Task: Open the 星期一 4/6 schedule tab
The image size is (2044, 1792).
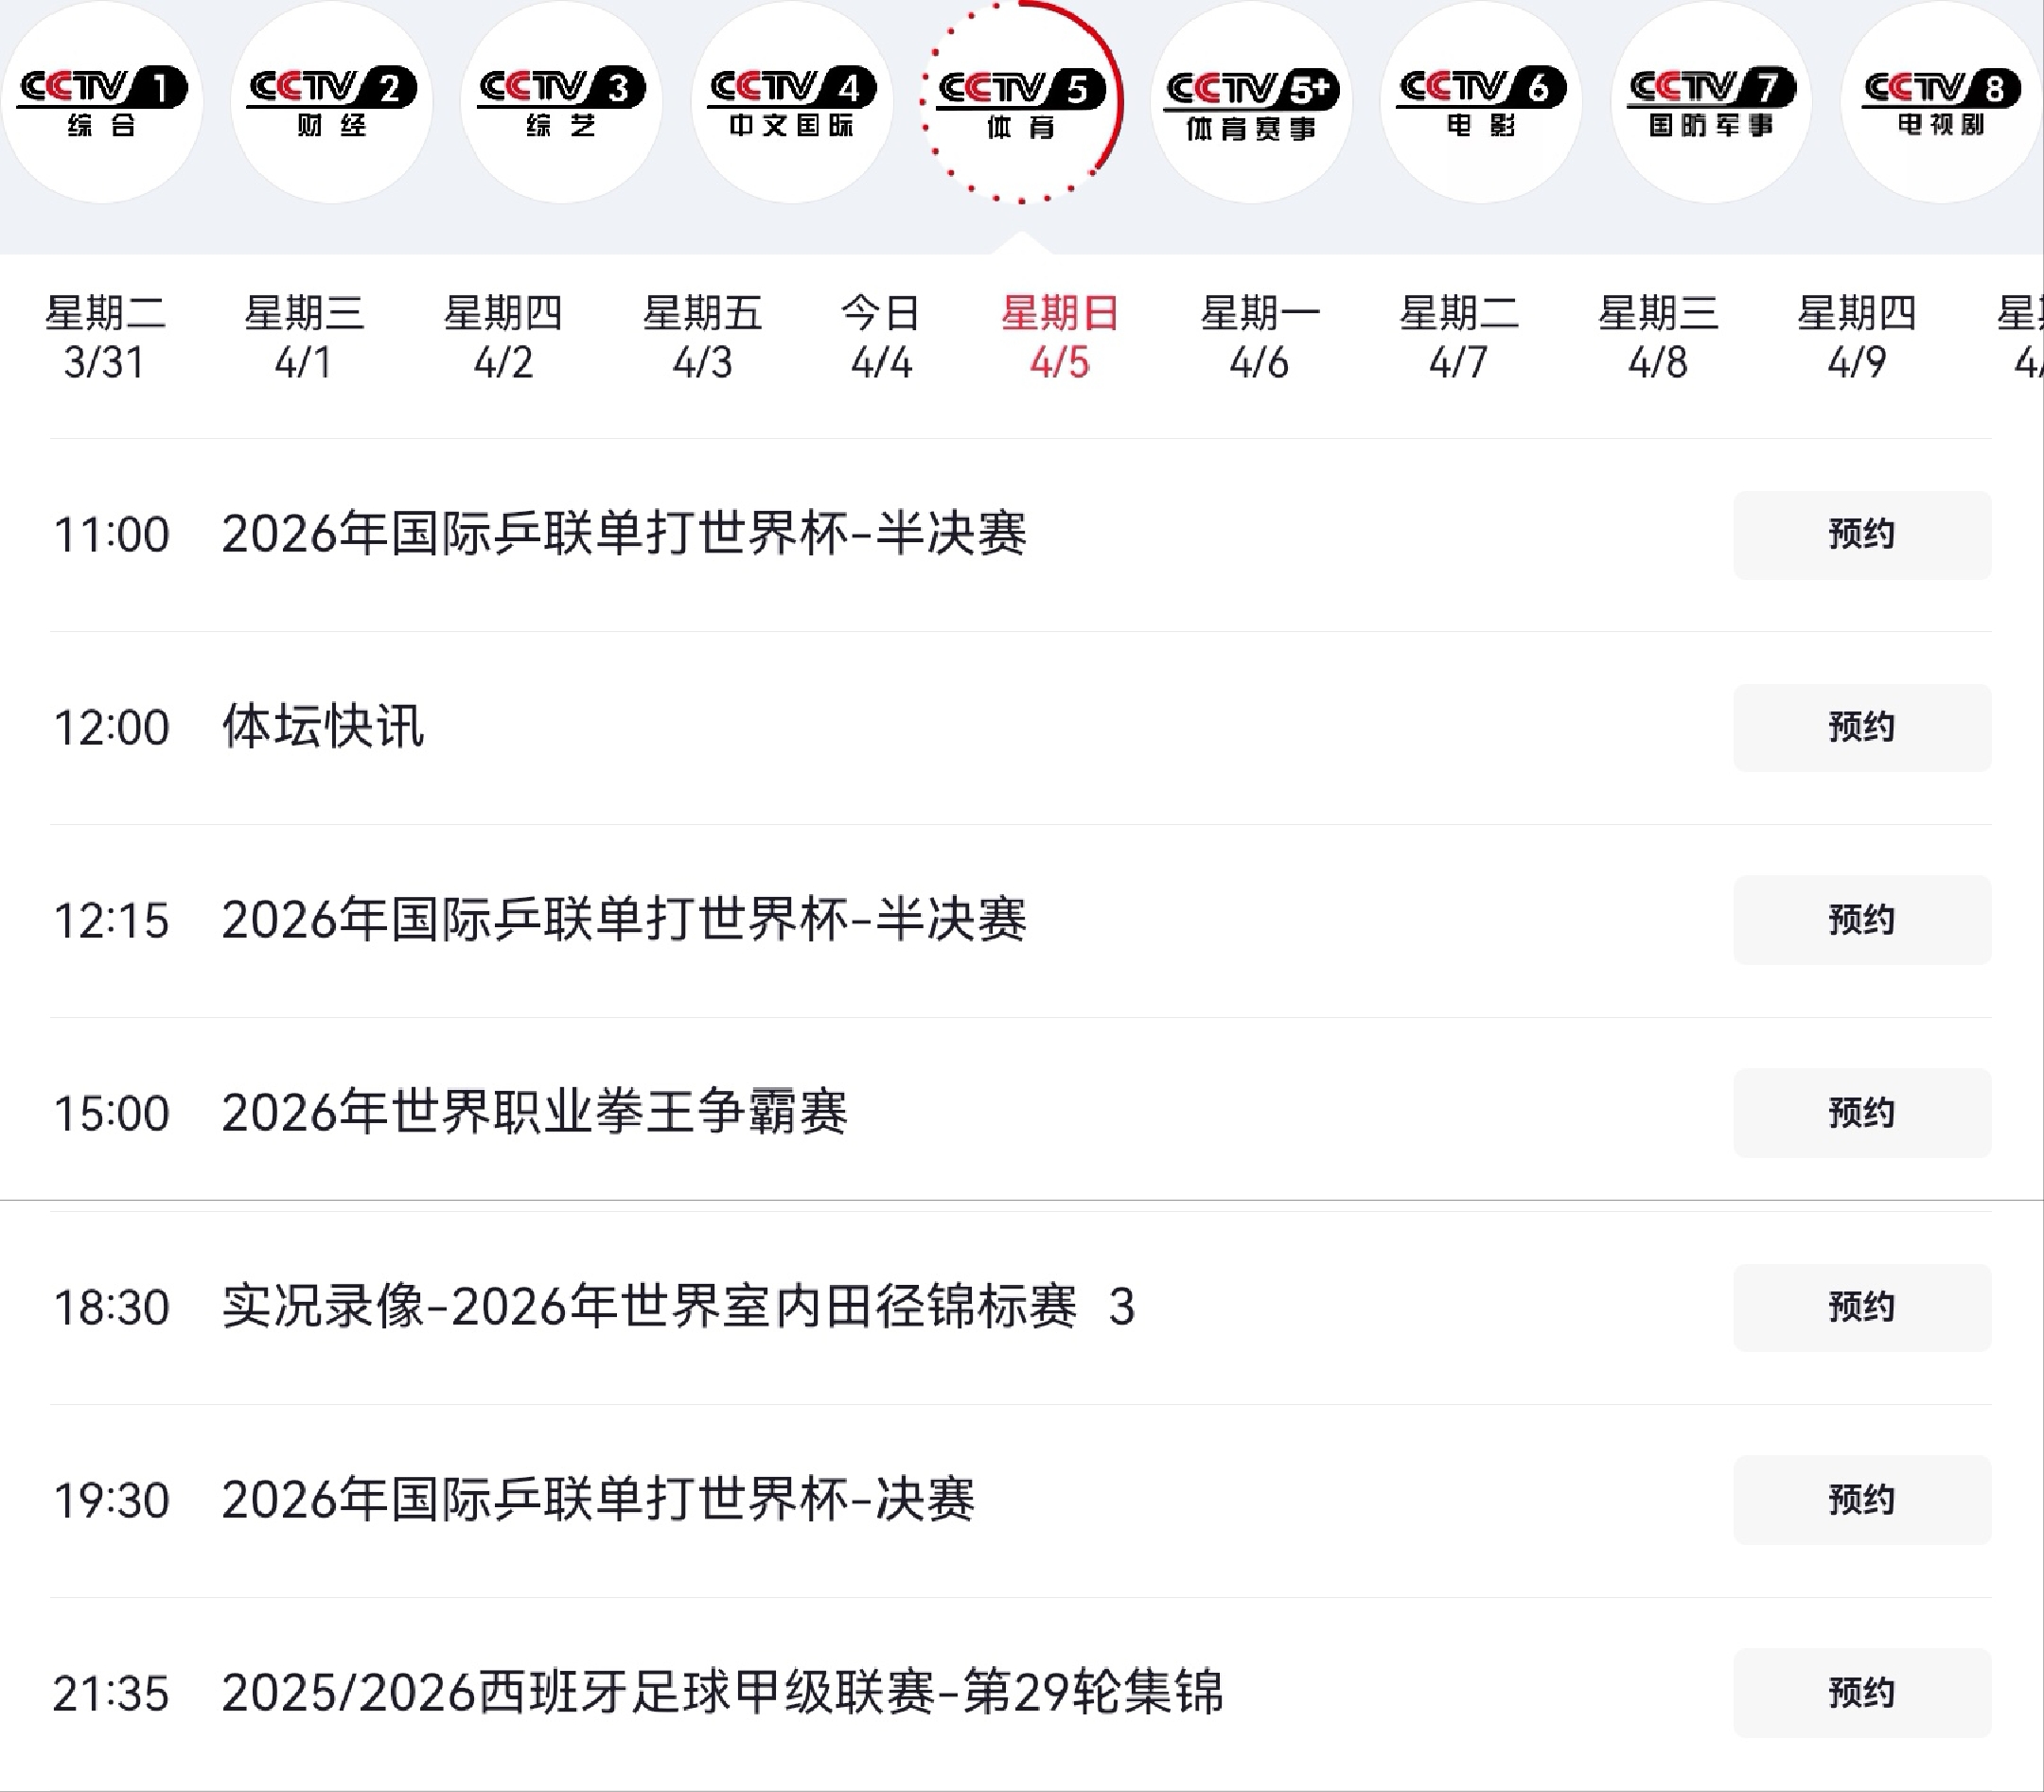Action: pyautogui.click(x=1259, y=337)
